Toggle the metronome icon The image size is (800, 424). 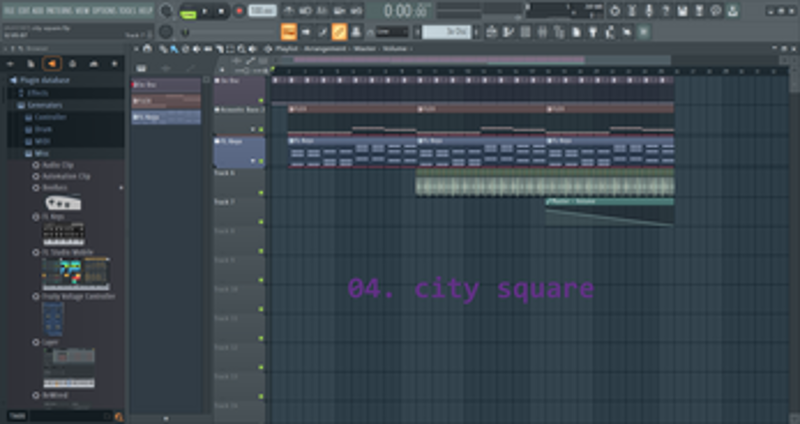tap(289, 11)
